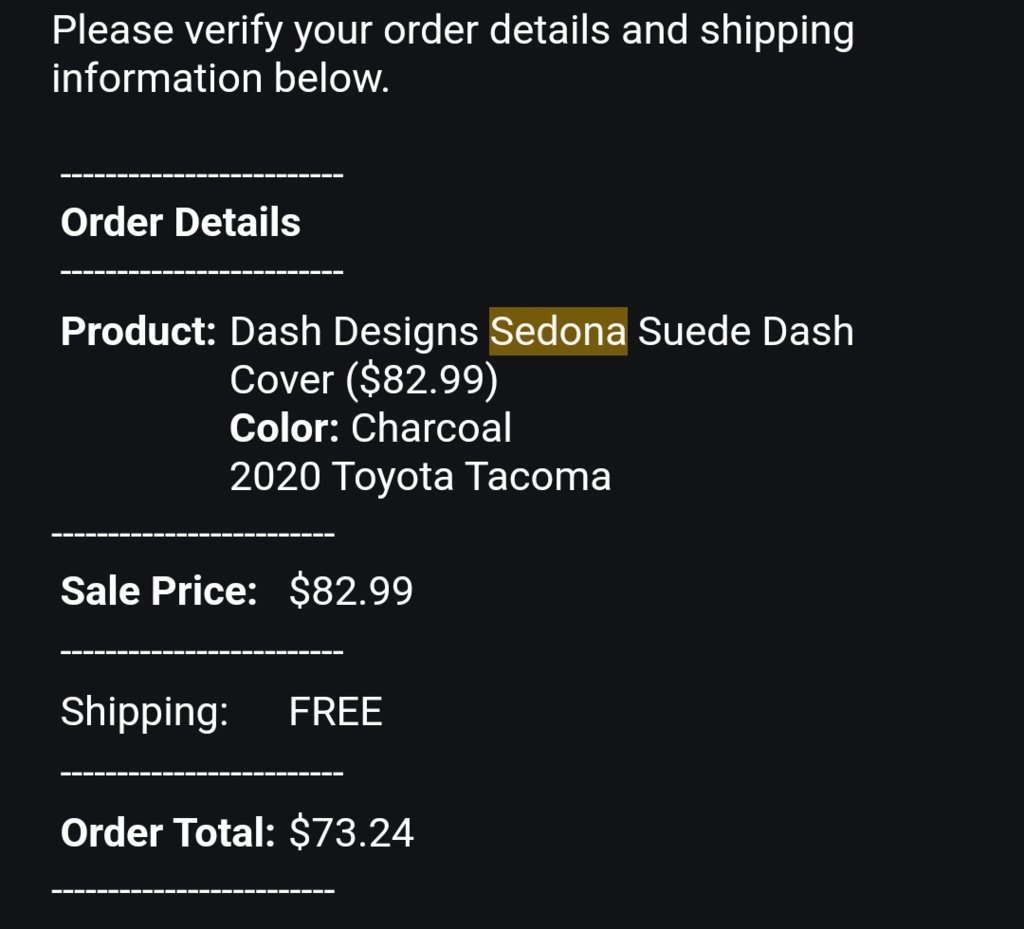The image size is (1024, 929).
Task: Click the highlighted word Sedona
Action: [558, 331]
